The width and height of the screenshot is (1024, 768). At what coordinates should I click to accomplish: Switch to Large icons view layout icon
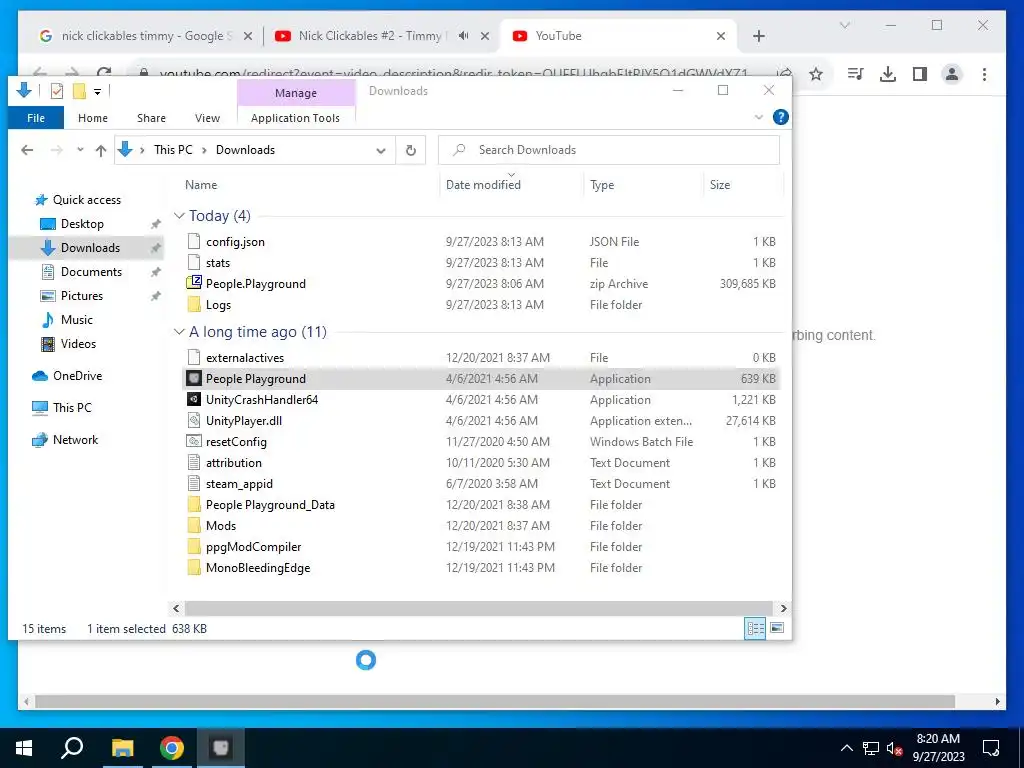pos(777,628)
